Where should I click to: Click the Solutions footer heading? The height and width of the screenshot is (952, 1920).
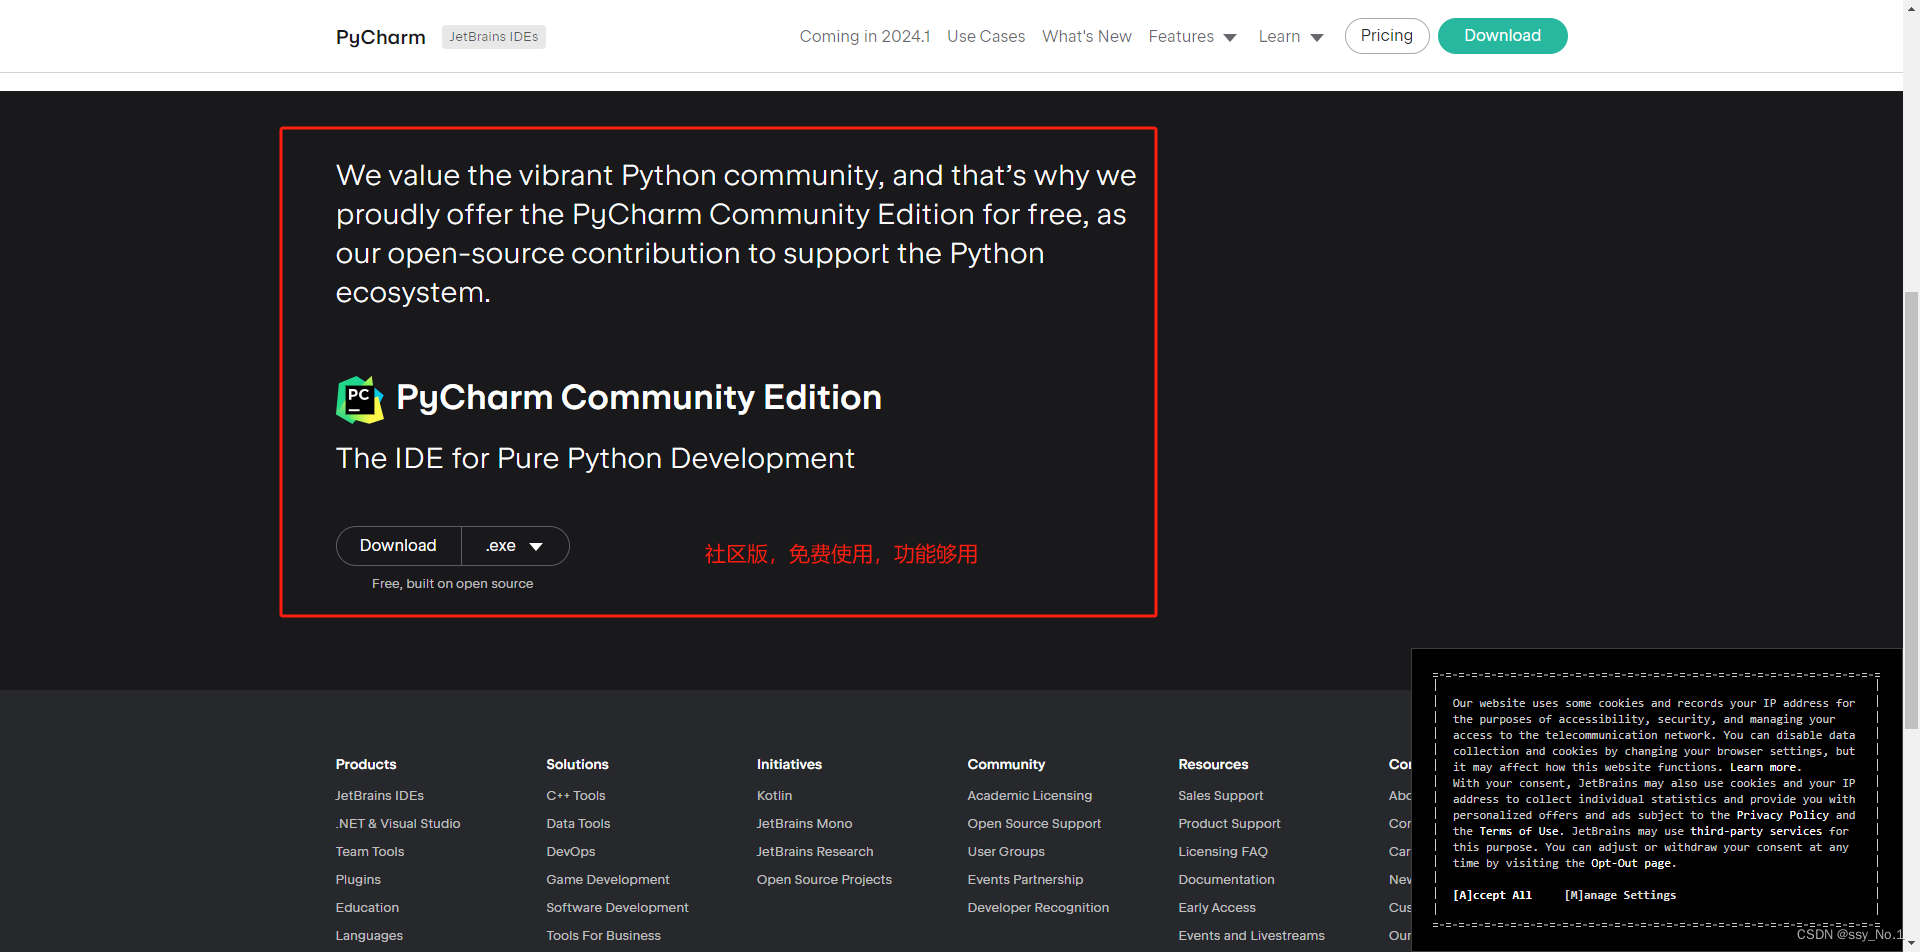point(577,764)
